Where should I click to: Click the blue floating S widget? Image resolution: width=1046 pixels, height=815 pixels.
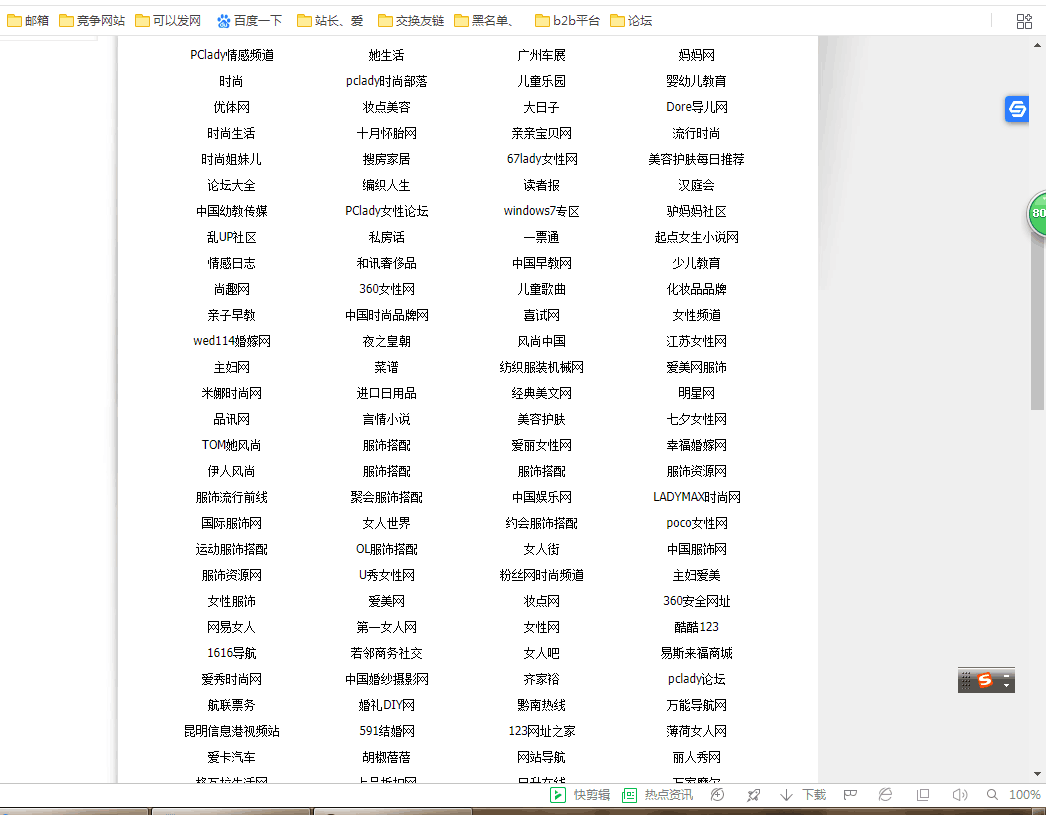point(1017,109)
